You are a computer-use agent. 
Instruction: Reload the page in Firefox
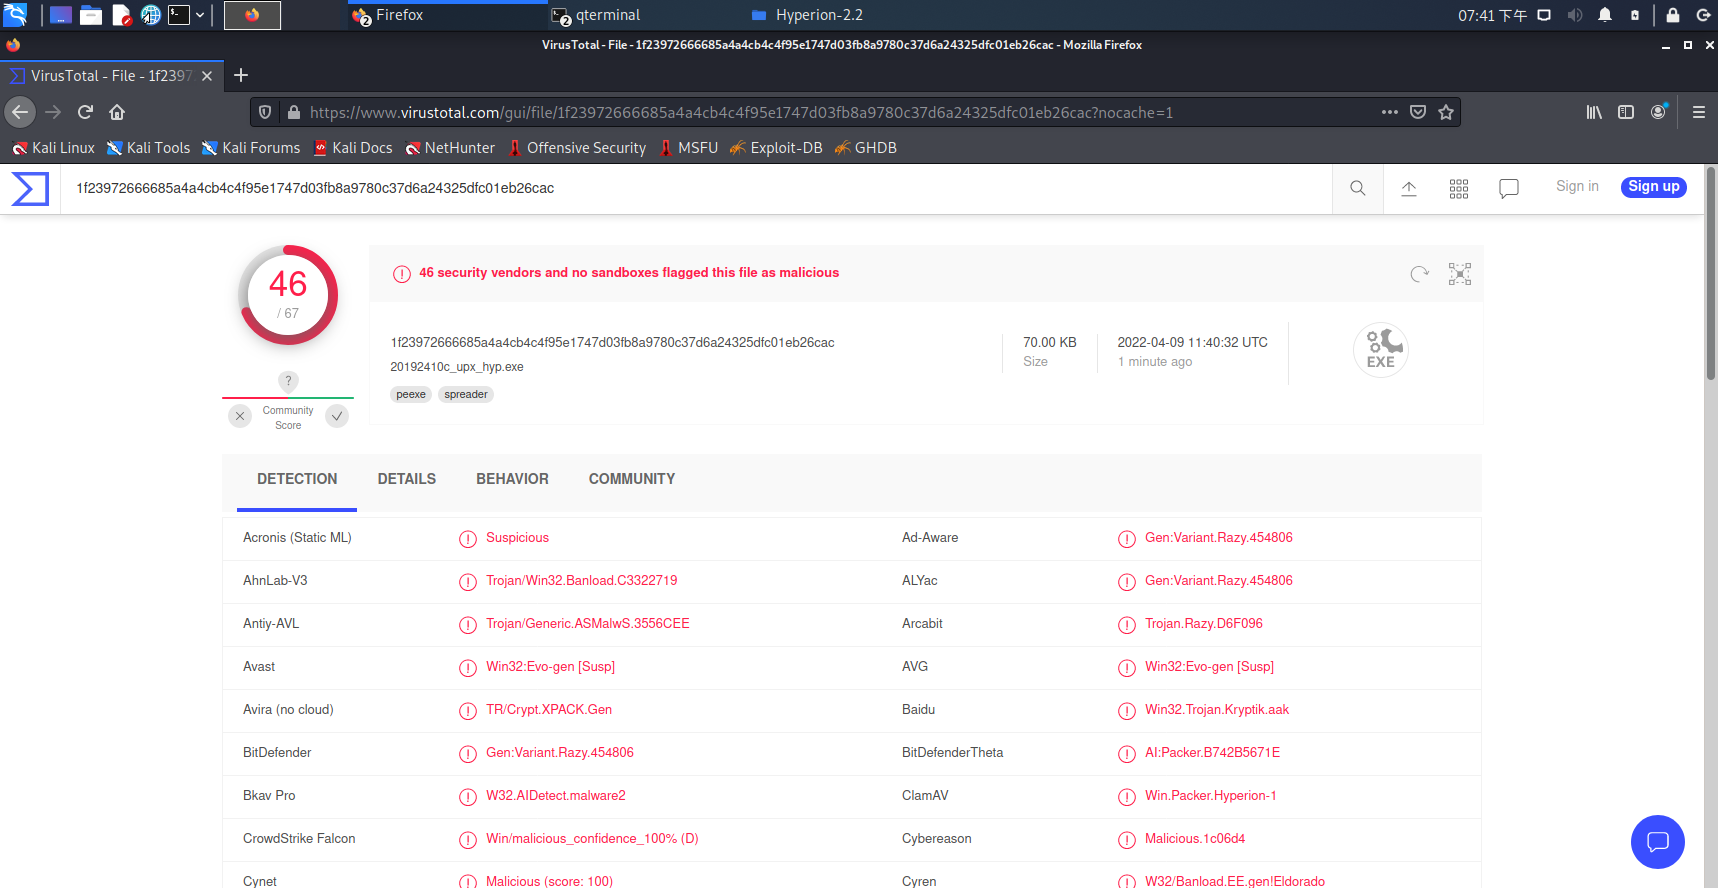click(85, 112)
